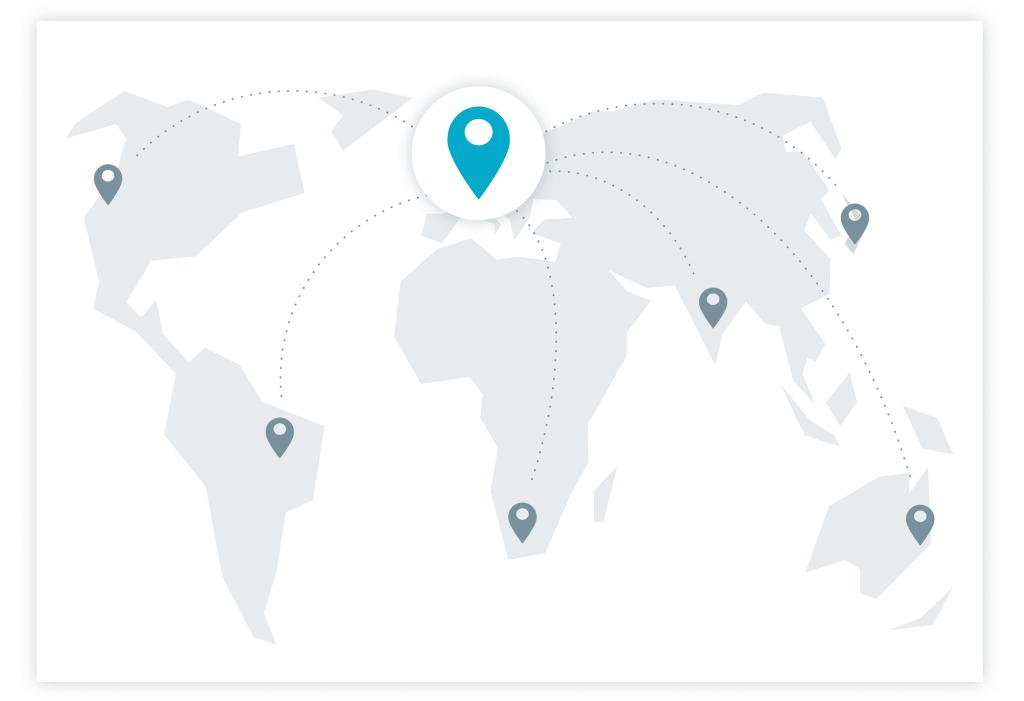
Task: Click the gray pin in South Africa
Action: (x=522, y=518)
